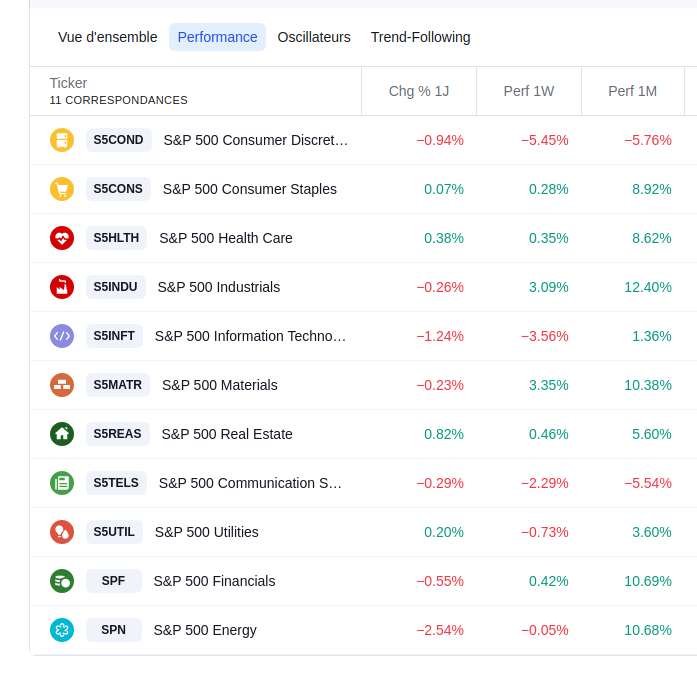Viewport: 697px width, 696px height.
Task: Switch to the Vue d'ensemble tab
Action: coord(108,37)
